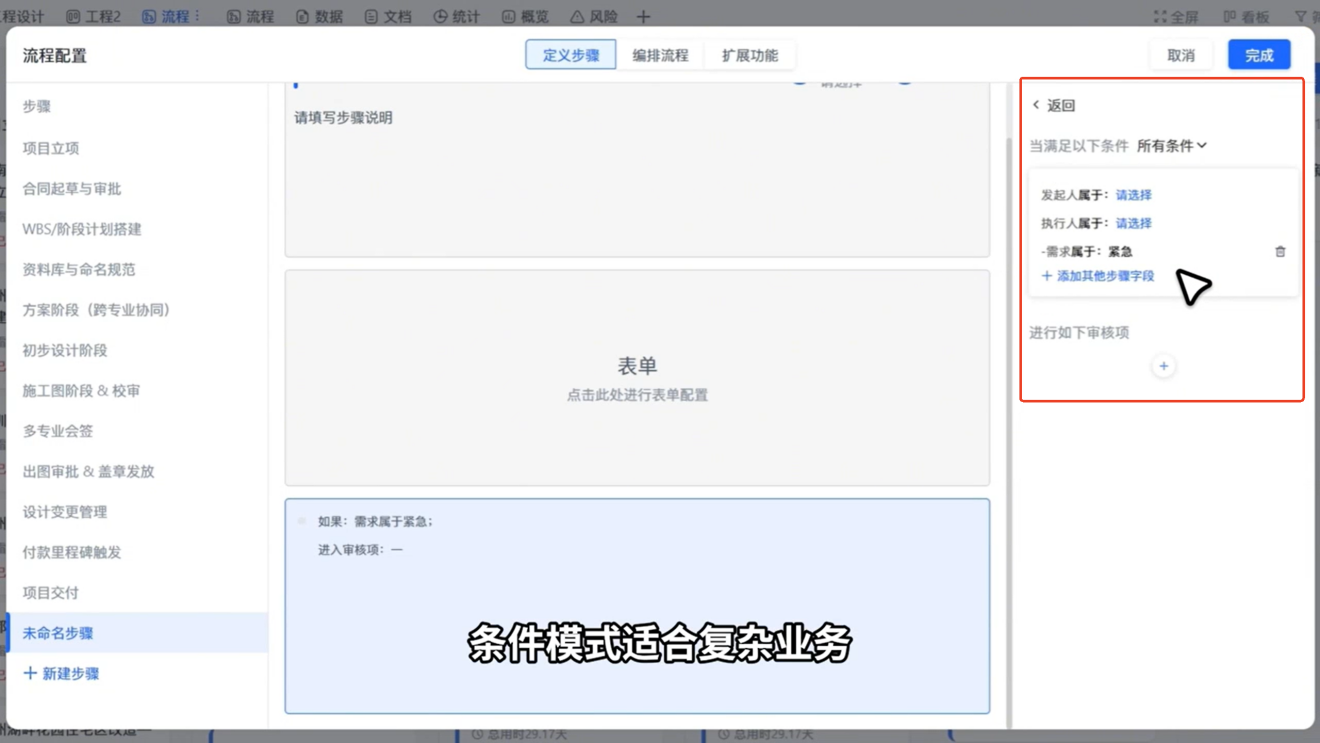The width and height of the screenshot is (1320, 743).
Task: Select the 资料库与命名规范 step
Action: coord(137,269)
